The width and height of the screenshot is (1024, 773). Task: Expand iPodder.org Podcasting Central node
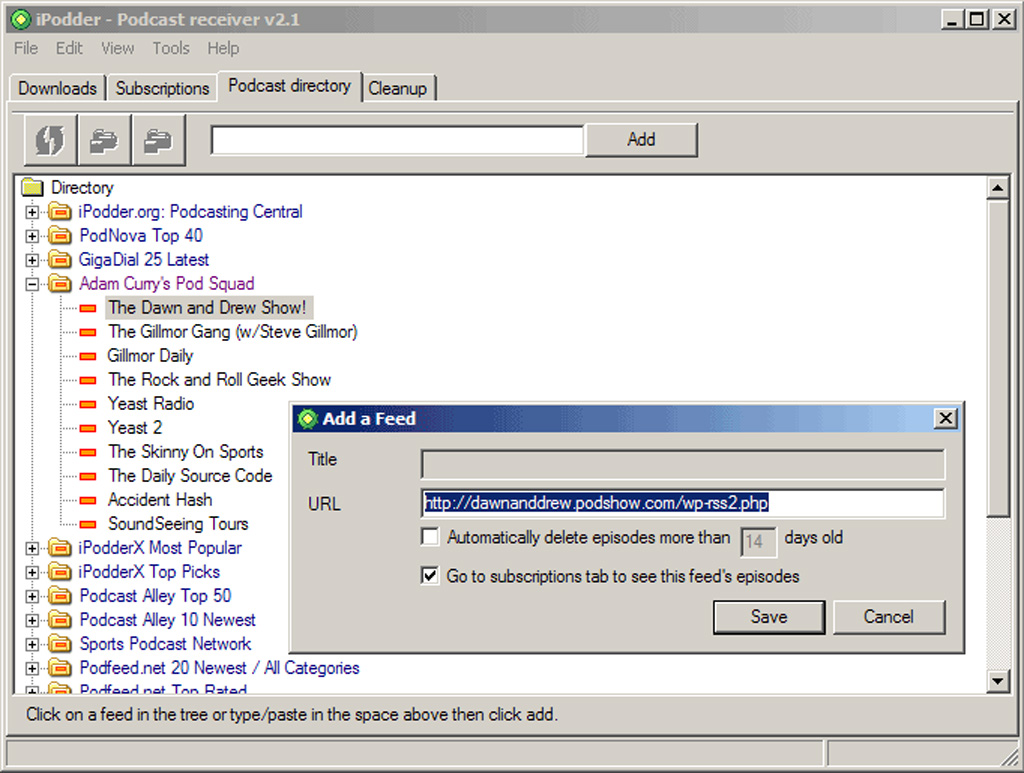click(x=31, y=212)
